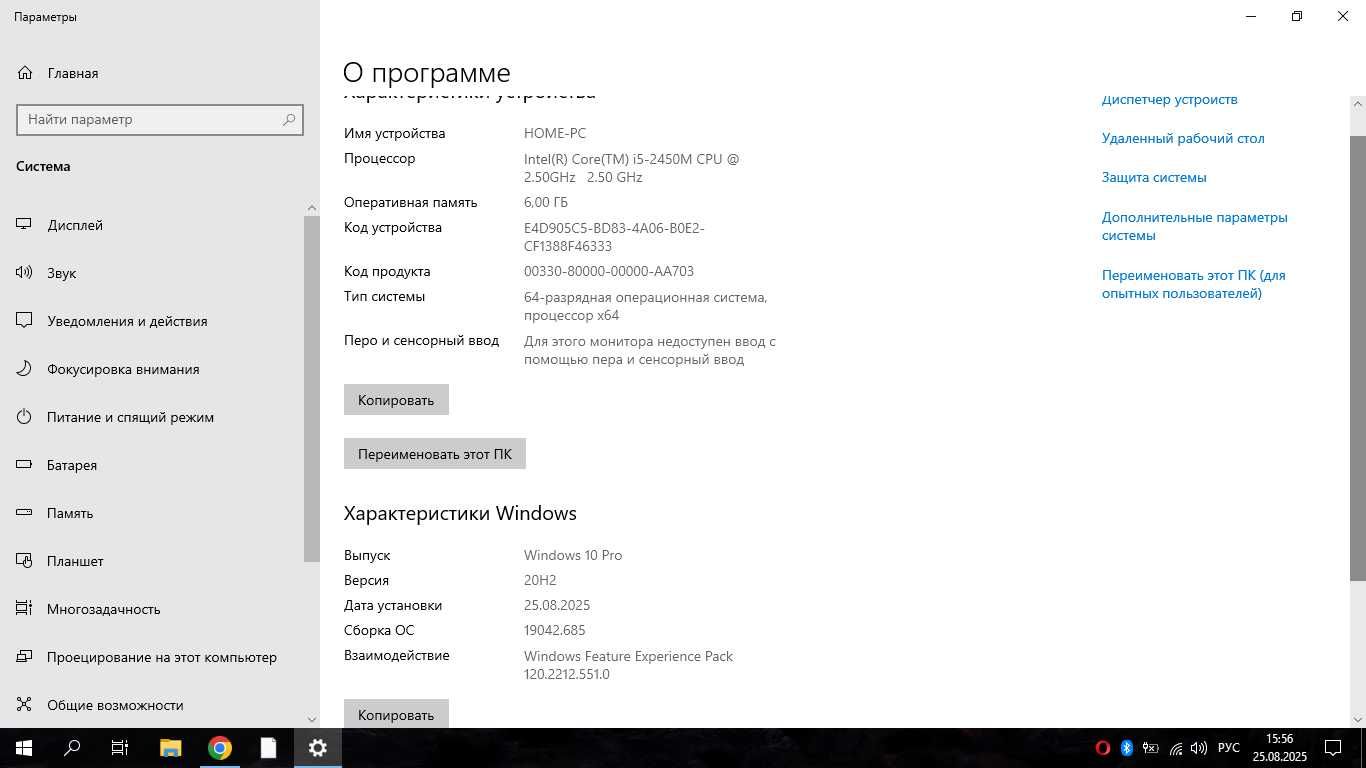
Task: Copy Windows specs with lower Копировать button
Action: pos(396,714)
